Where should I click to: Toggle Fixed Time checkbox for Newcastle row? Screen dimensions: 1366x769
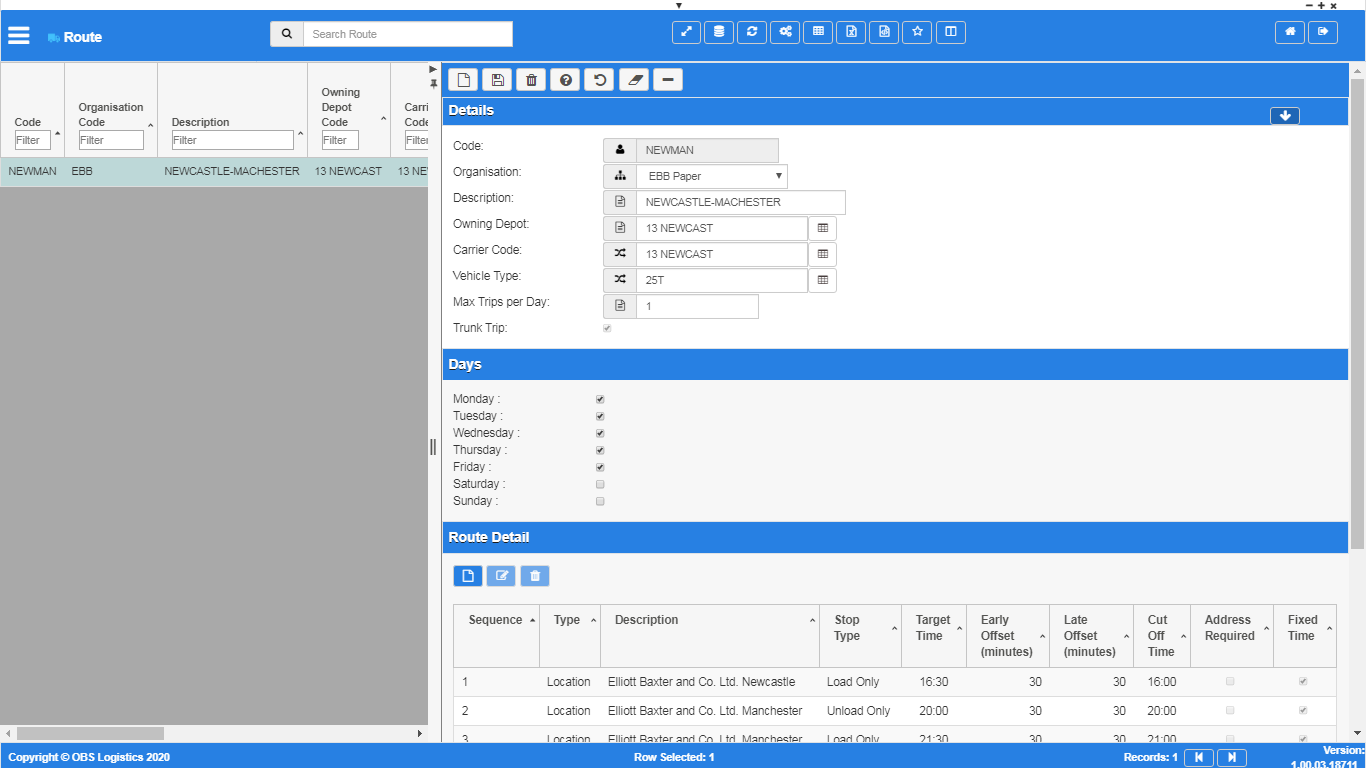tap(1302, 682)
